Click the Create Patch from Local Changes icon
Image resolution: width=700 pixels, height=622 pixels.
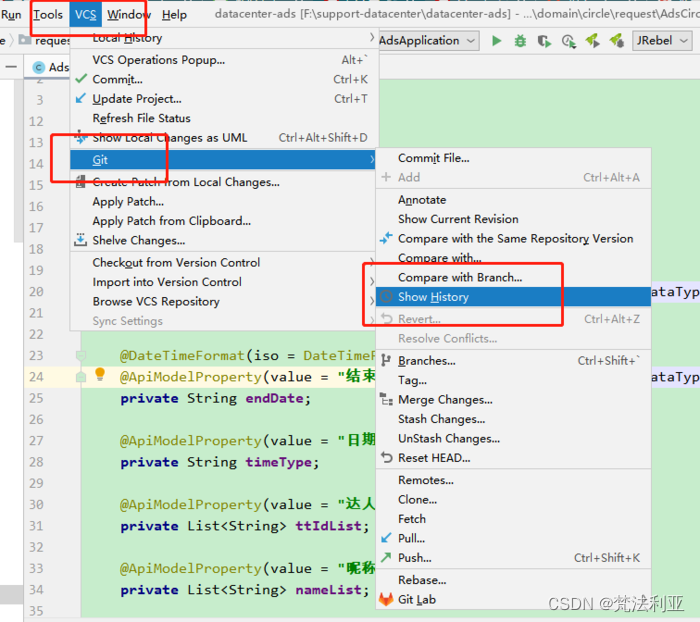pos(81,182)
